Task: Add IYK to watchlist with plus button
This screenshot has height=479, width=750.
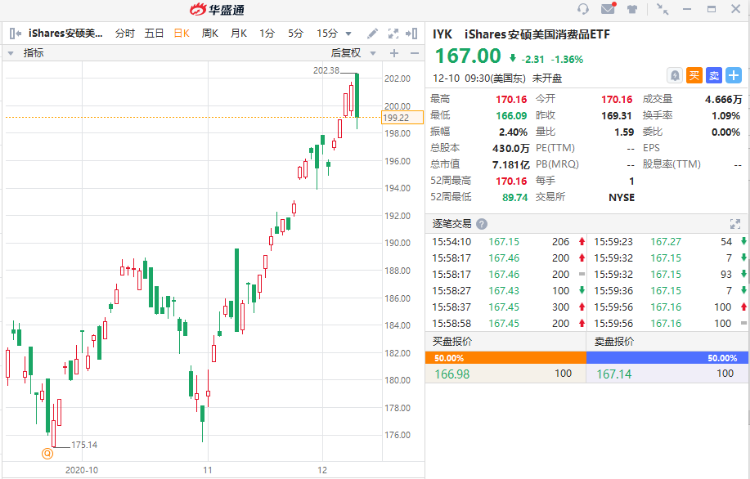Action: [x=734, y=76]
